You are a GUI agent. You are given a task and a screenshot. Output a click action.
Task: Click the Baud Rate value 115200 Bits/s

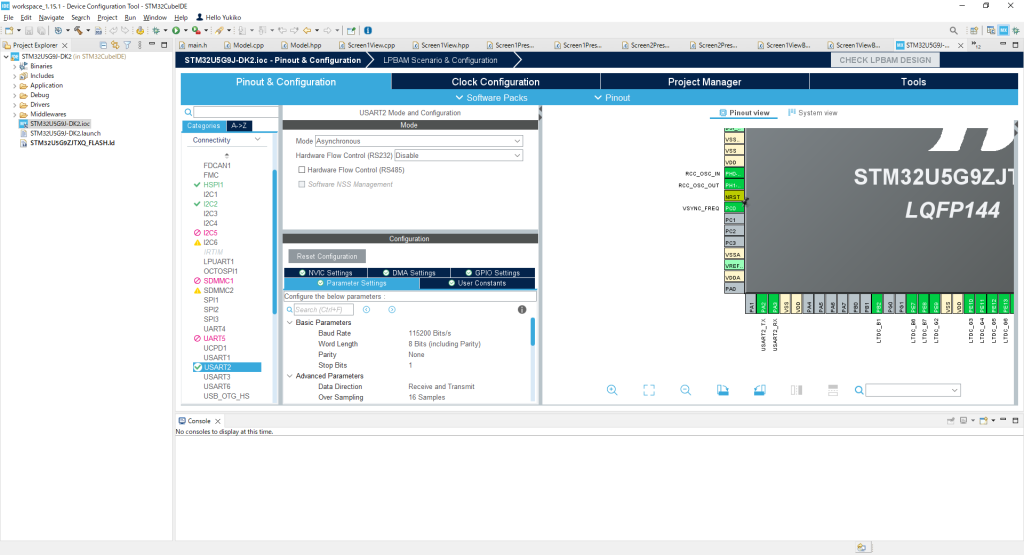point(430,333)
